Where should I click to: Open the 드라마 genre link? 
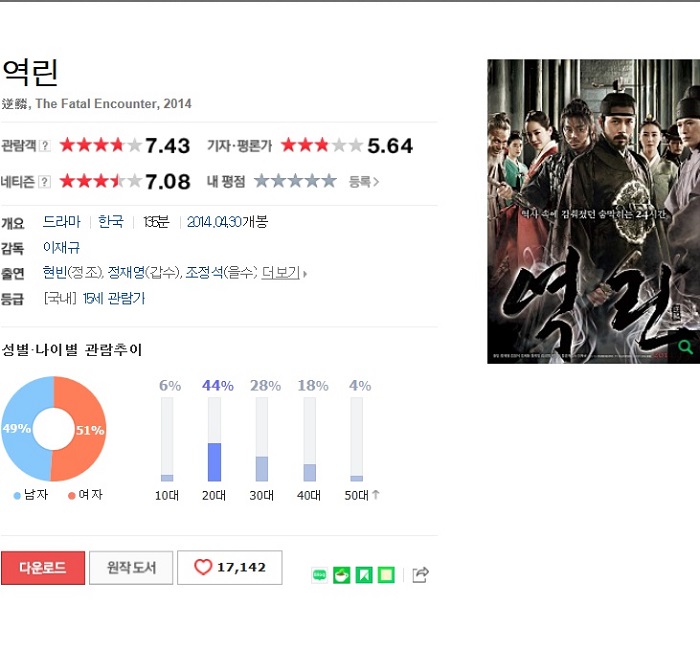click(x=62, y=222)
